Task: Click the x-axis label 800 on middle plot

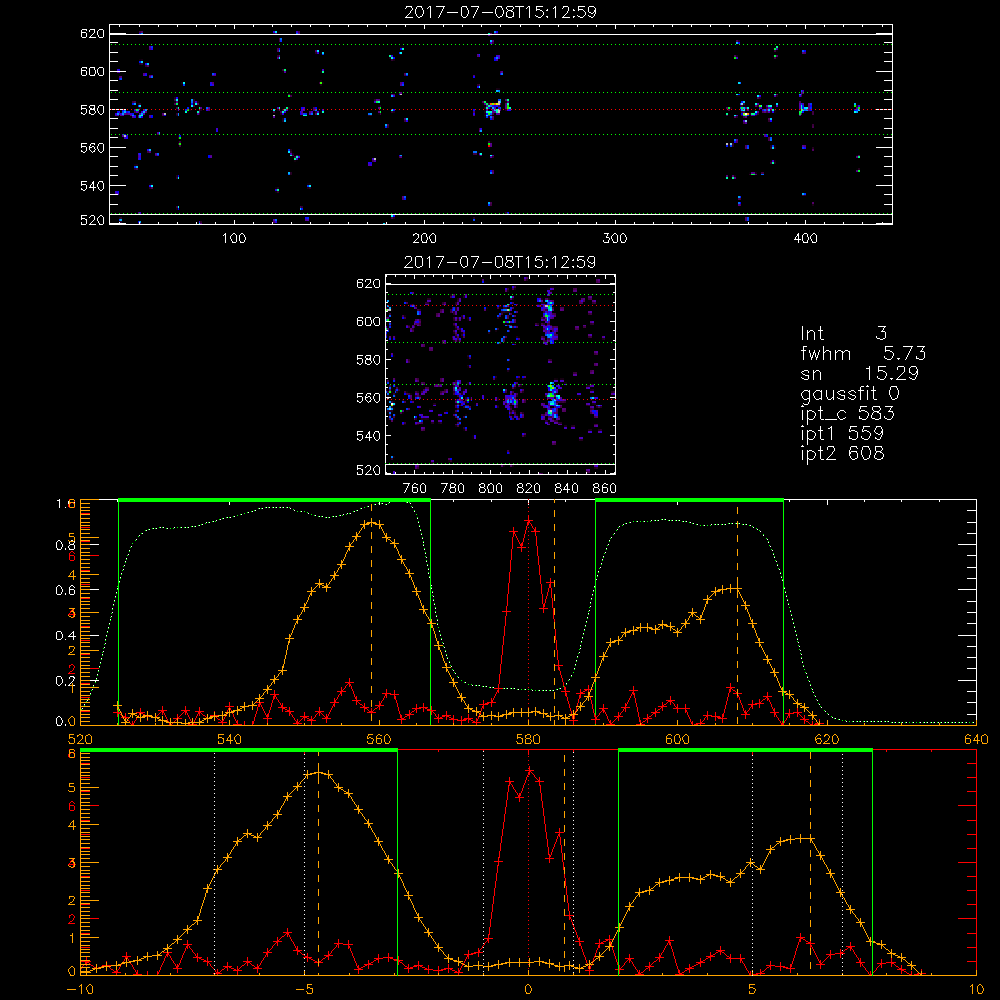Action: [490, 489]
